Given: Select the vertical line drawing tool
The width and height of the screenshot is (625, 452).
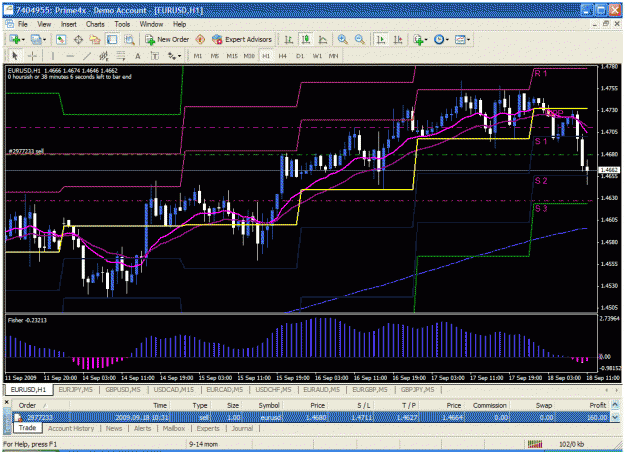Looking at the screenshot, I should click(53, 56).
